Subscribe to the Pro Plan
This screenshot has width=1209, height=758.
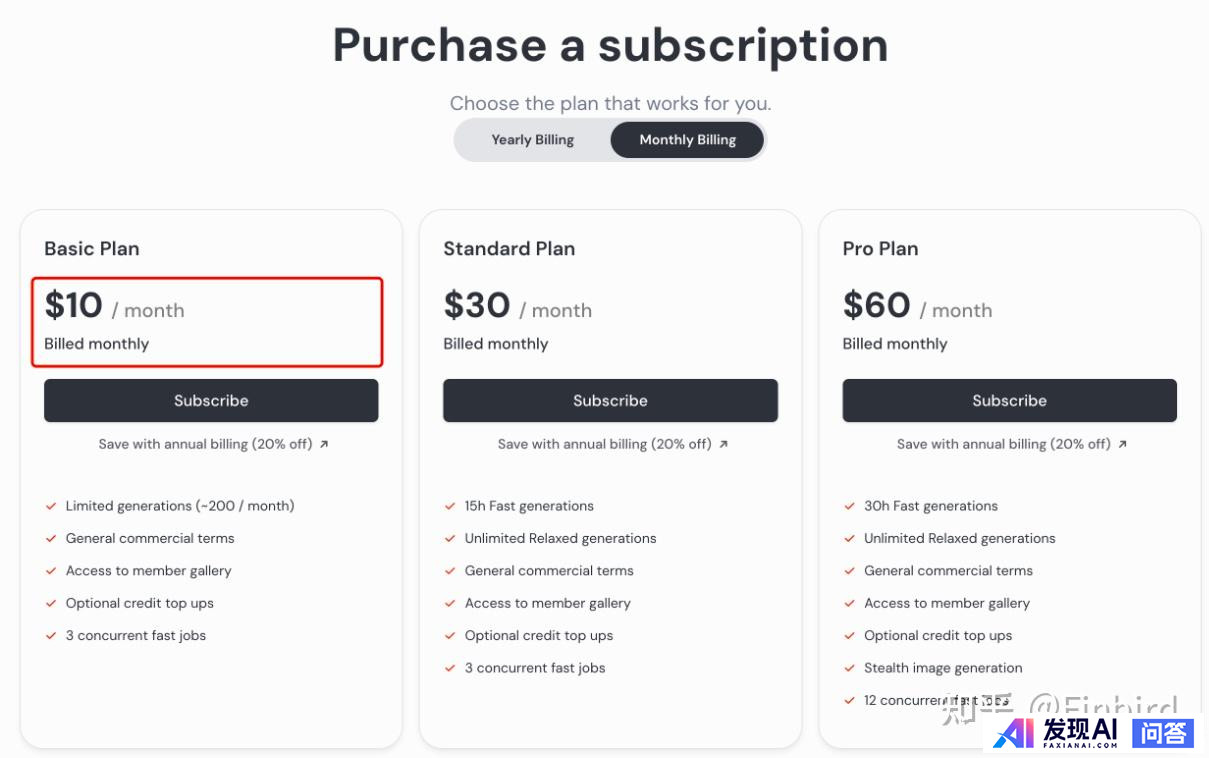(x=1009, y=400)
